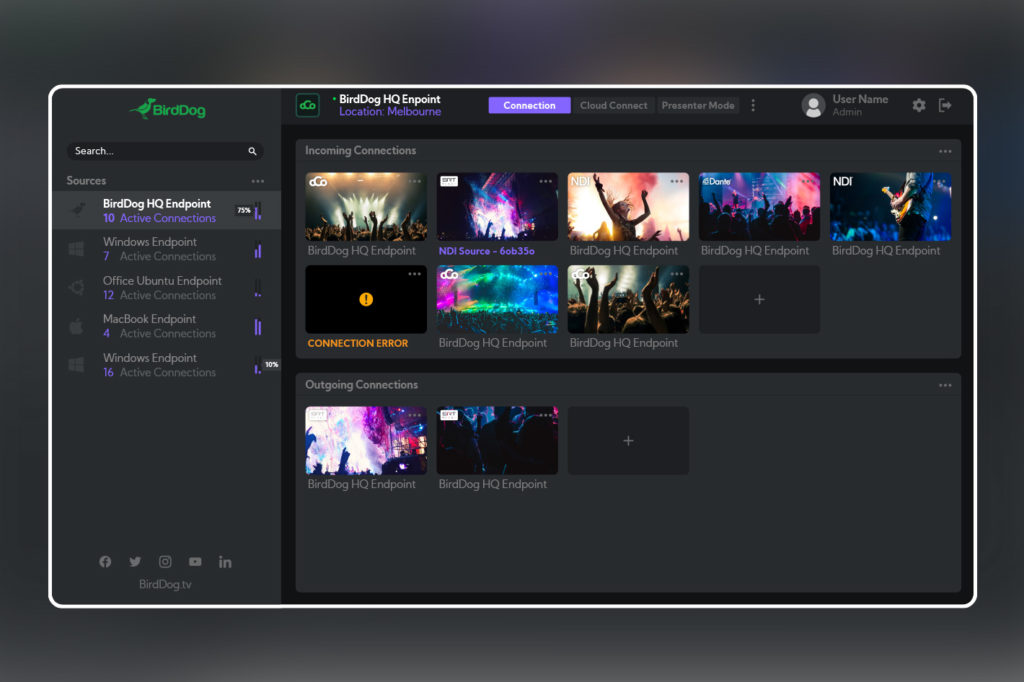
Task: Open the Facebook social link
Action: (x=105, y=562)
